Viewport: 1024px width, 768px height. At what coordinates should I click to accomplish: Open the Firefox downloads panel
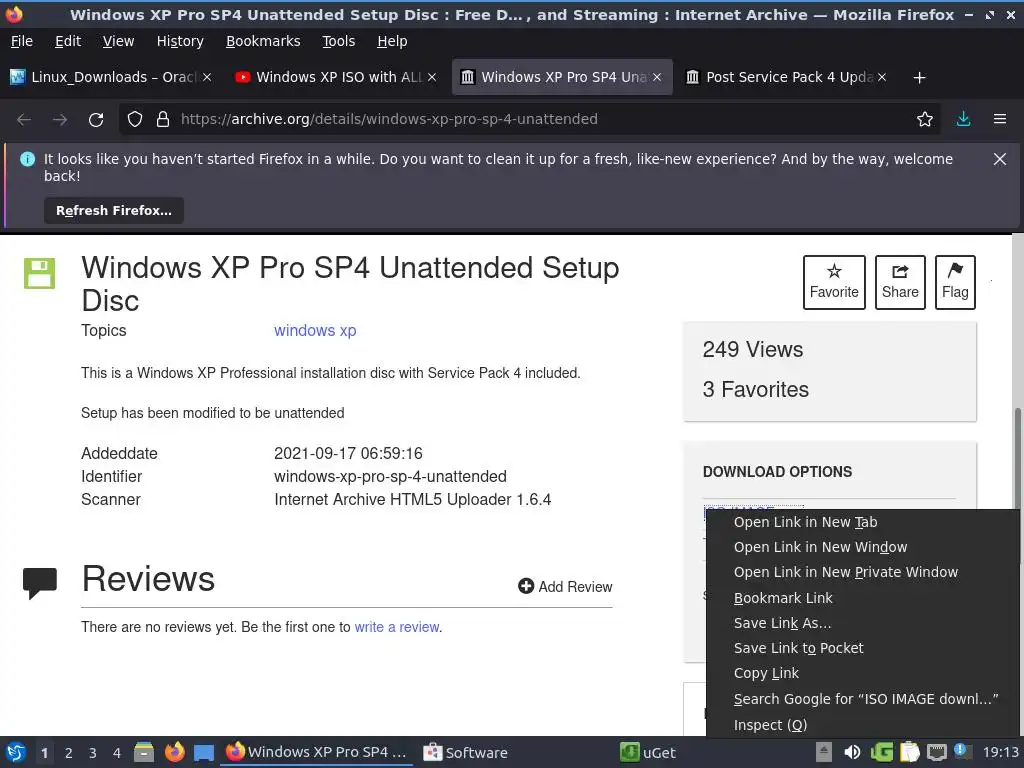point(963,119)
